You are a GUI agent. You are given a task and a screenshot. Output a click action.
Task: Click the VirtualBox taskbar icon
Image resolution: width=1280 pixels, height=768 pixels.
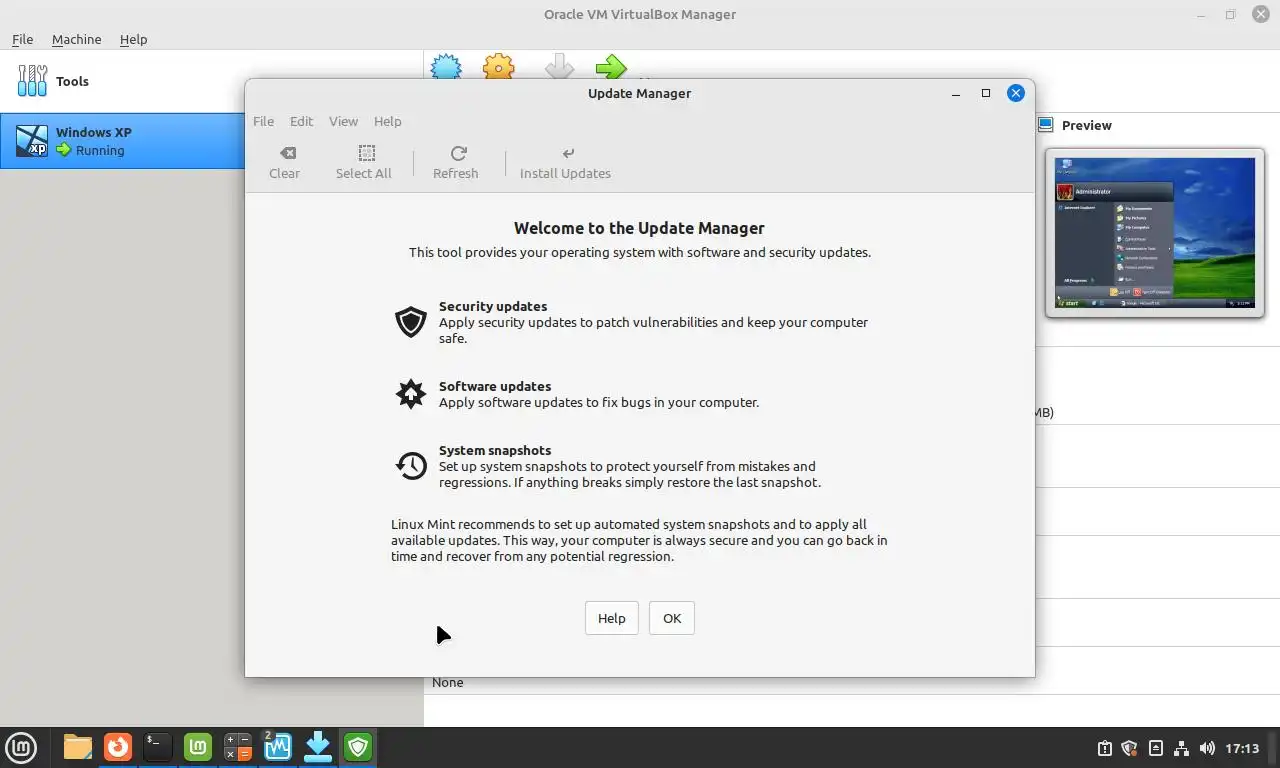coord(278,747)
